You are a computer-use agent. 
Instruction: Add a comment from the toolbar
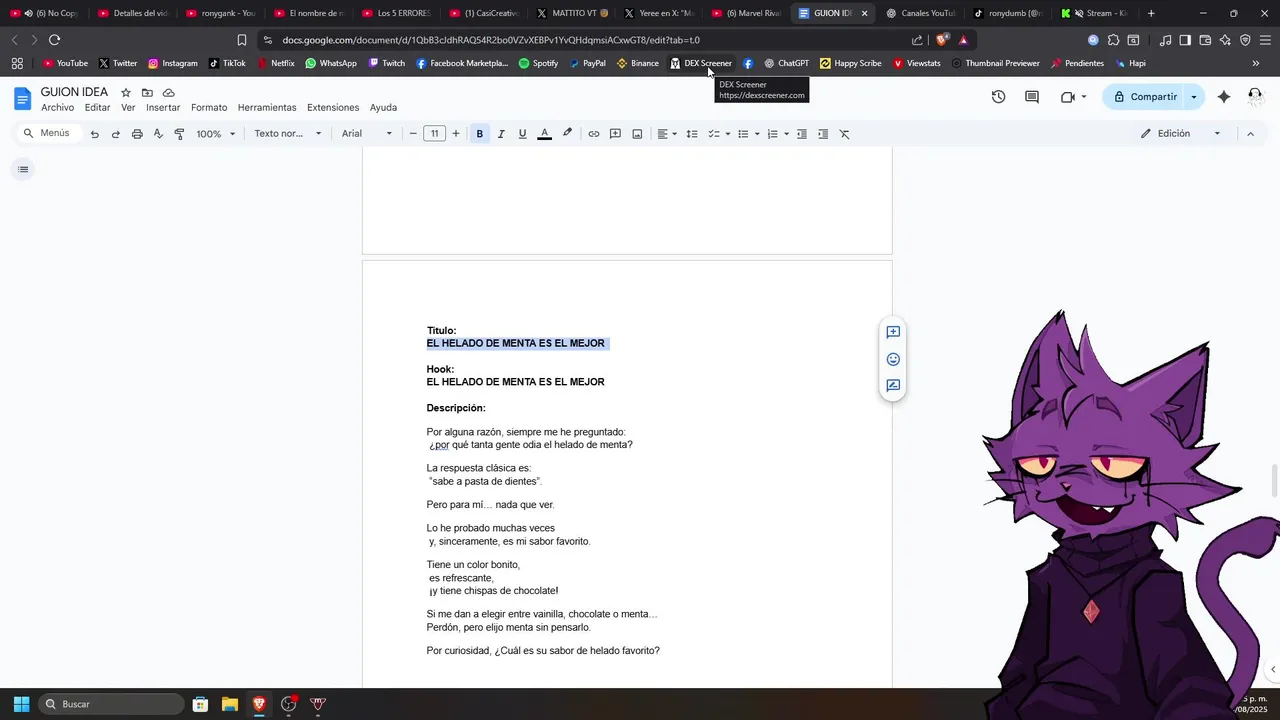[x=615, y=134]
